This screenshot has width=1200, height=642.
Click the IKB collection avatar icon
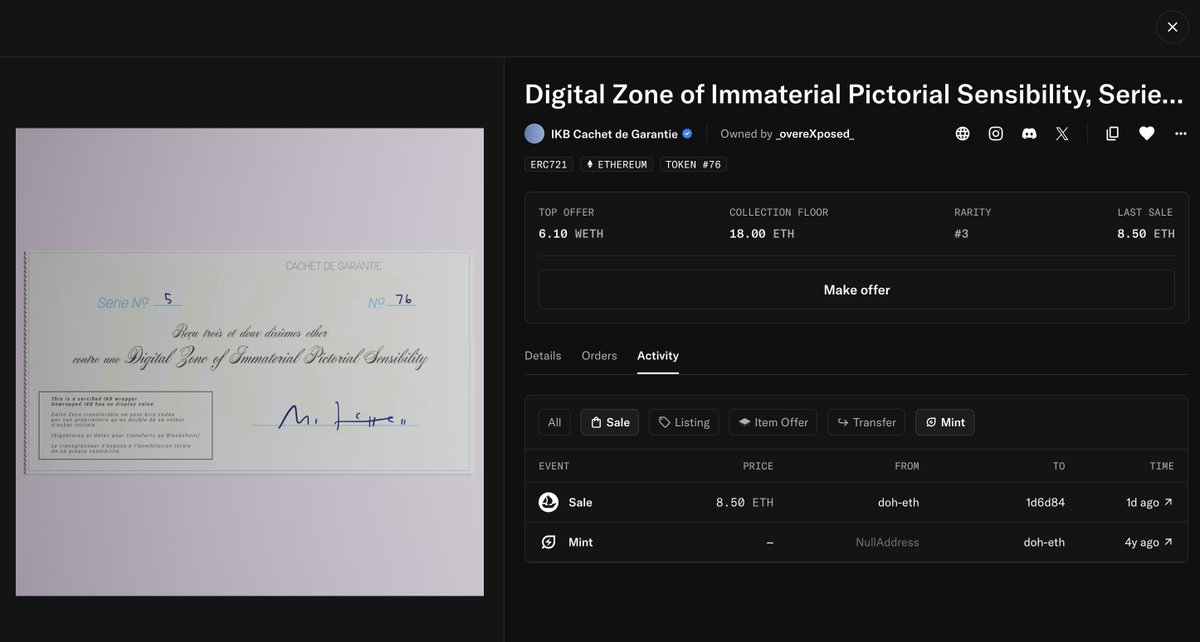coord(534,133)
